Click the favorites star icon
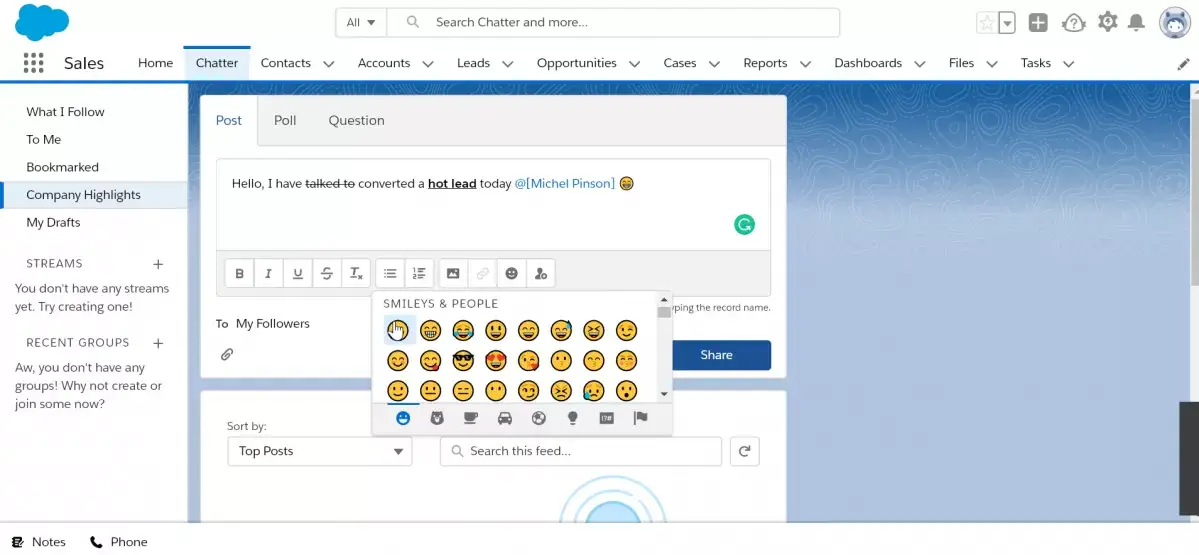Viewport: 1199px width, 555px height. [986, 23]
